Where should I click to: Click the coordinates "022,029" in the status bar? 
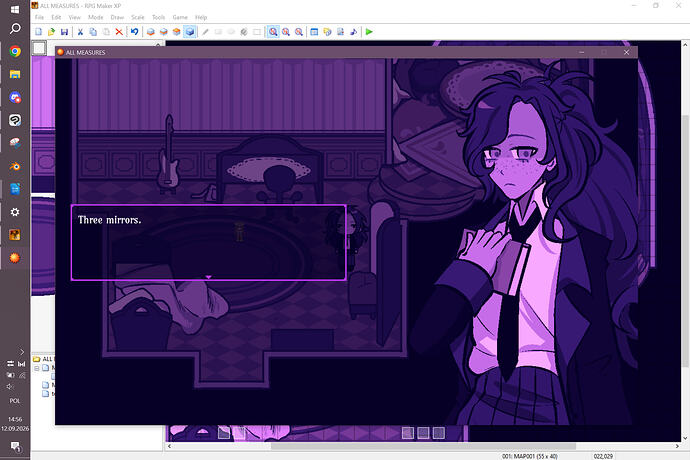[x=603, y=456]
